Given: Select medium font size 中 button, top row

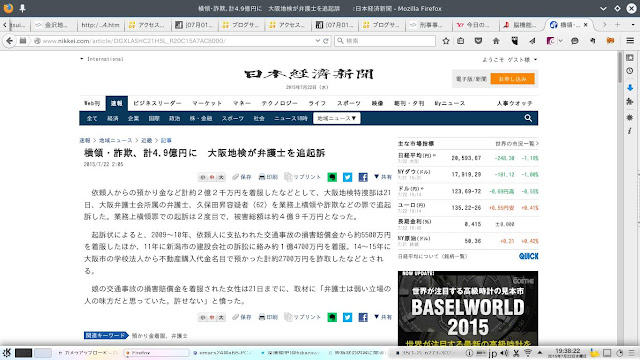Looking at the screenshot, I should point(212,177).
